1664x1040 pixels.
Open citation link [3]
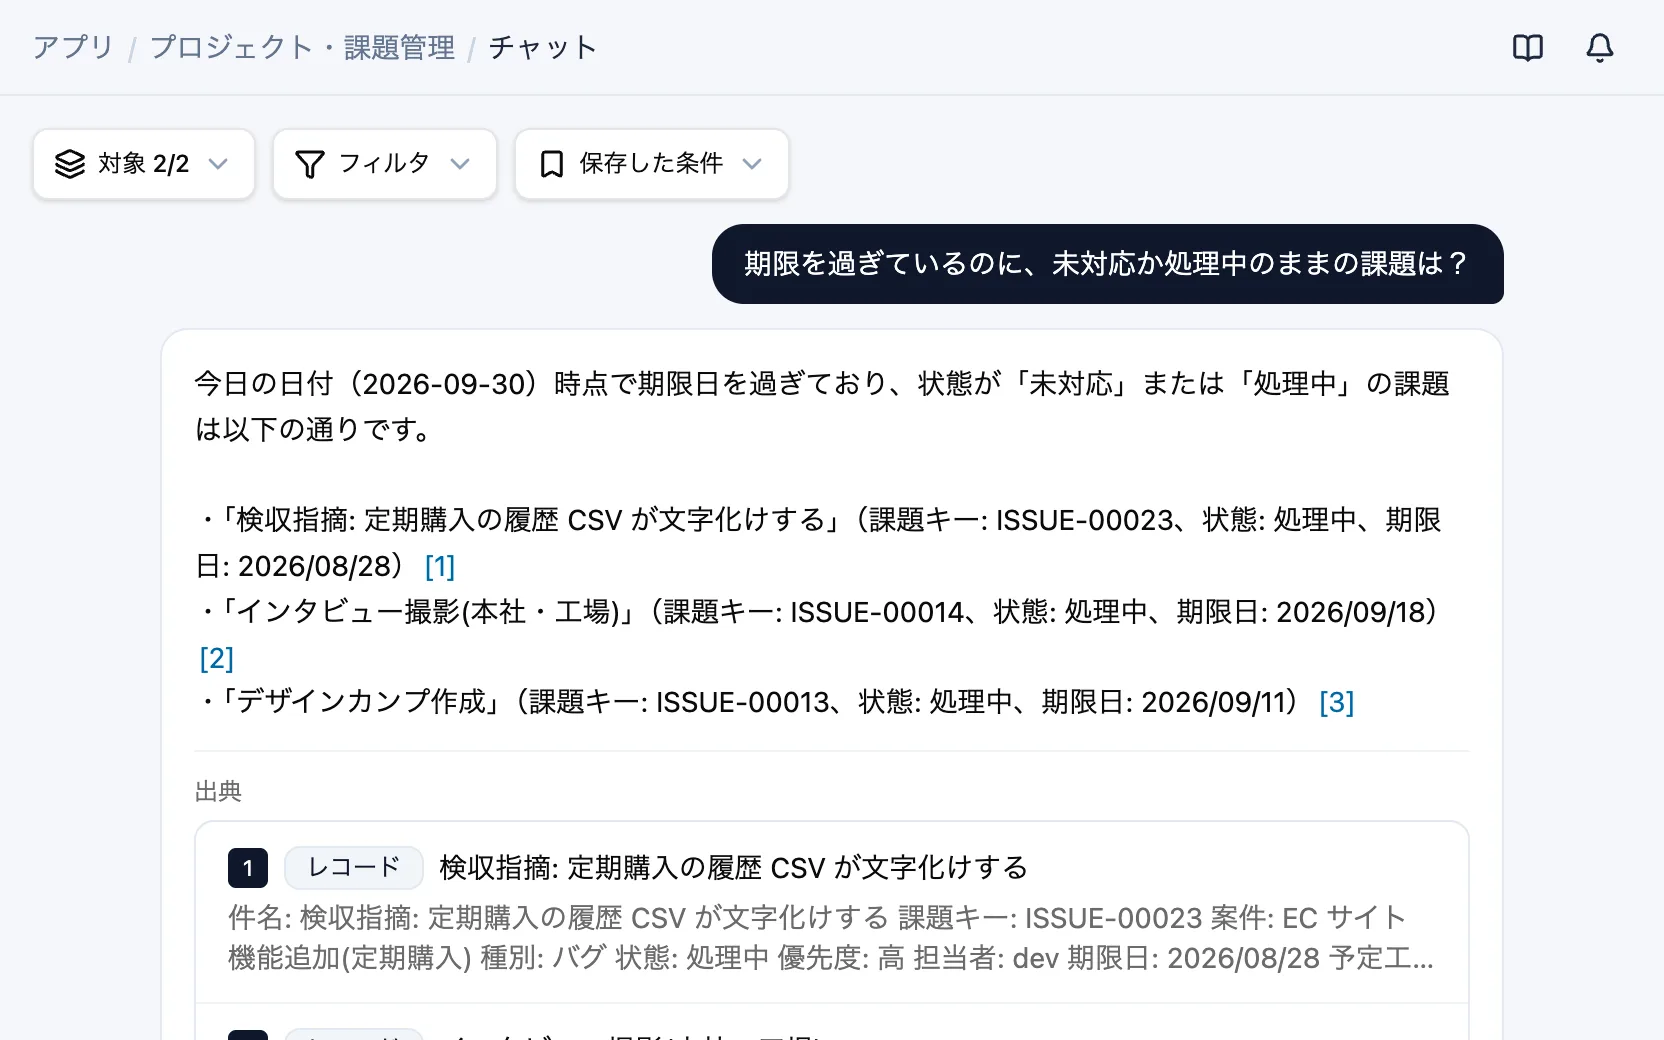click(x=1337, y=702)
